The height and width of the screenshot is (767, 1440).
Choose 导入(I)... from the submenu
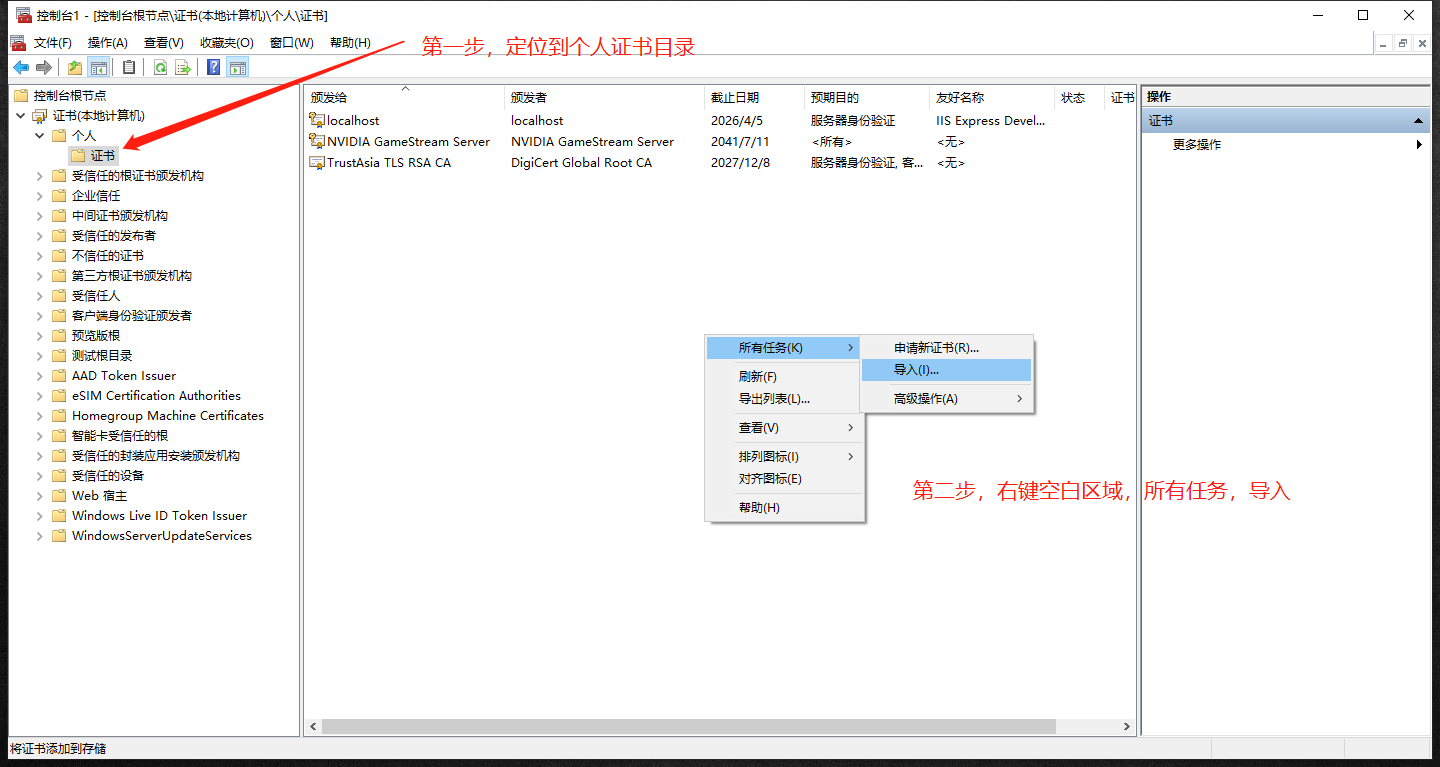[x=916, y=370]
